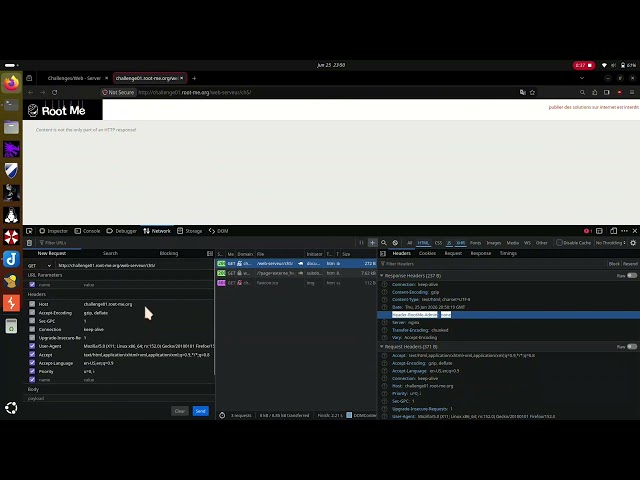Open Firefox hamburger application menu
The image size is (640, 480).
click(x=632, y=93)
